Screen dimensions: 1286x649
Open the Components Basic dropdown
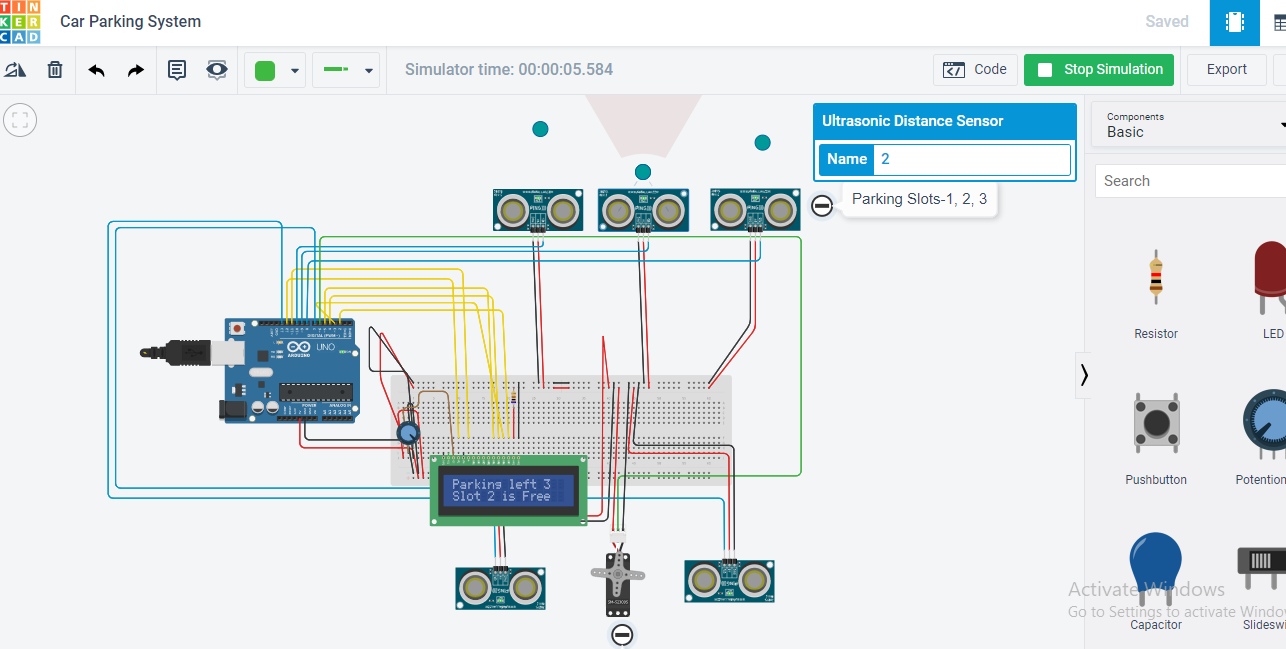point(1190,125)
